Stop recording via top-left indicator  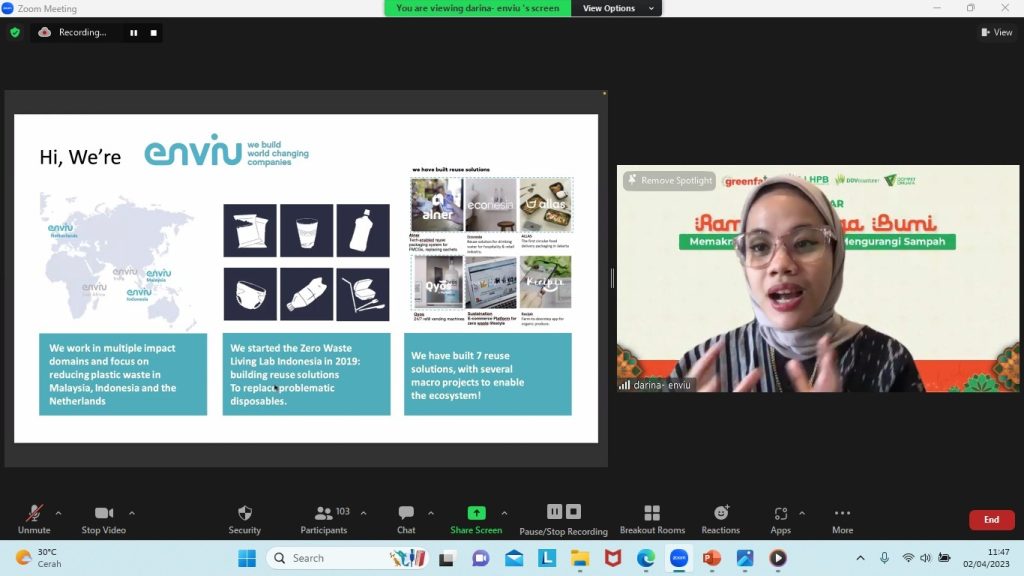pyautogui.click(x=153, y=33)
